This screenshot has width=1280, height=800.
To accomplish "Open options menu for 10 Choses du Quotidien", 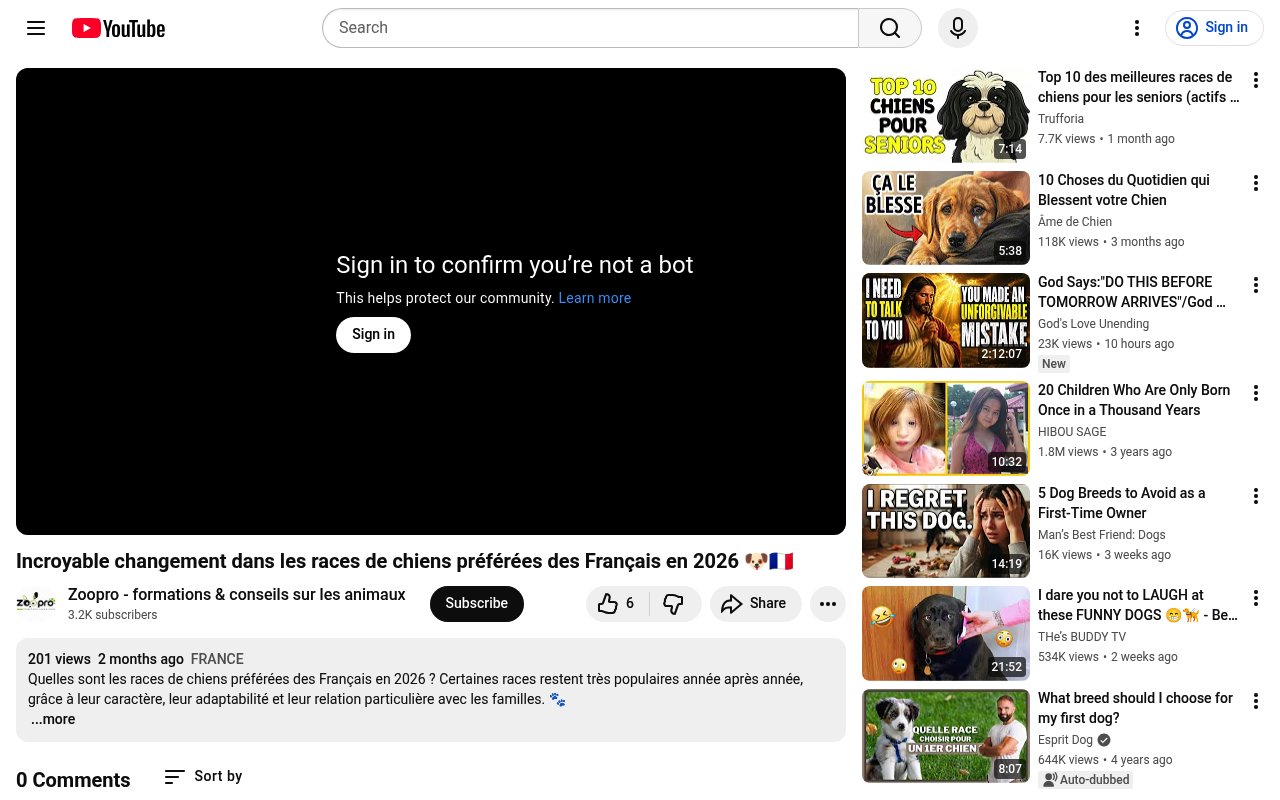I will (x=1256, y=183).
